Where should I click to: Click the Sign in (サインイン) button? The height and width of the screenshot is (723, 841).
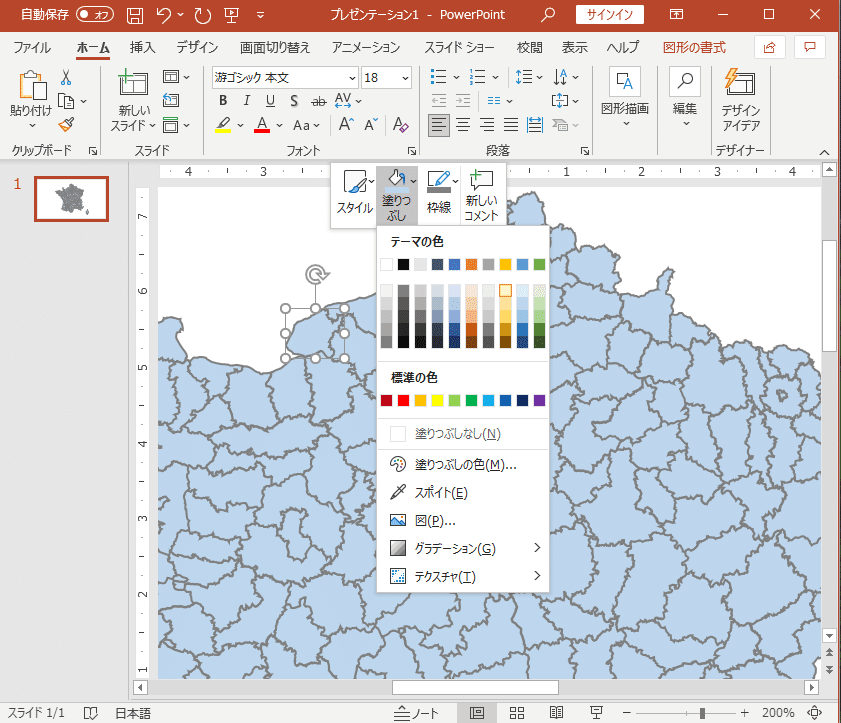tap(610, 14)
